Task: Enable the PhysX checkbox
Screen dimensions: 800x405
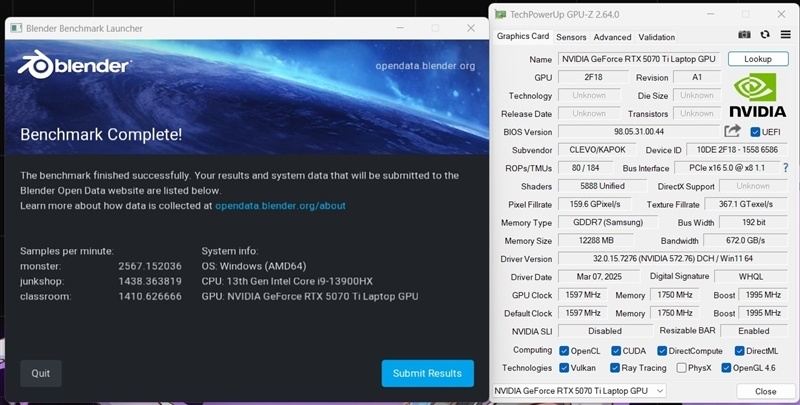Action: [681, 368]
